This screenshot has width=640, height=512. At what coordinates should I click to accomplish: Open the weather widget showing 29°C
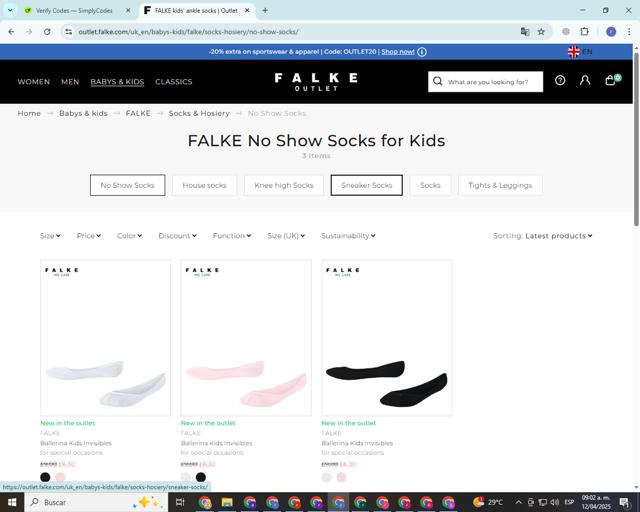pyautogui.click(x=488, y=502)
